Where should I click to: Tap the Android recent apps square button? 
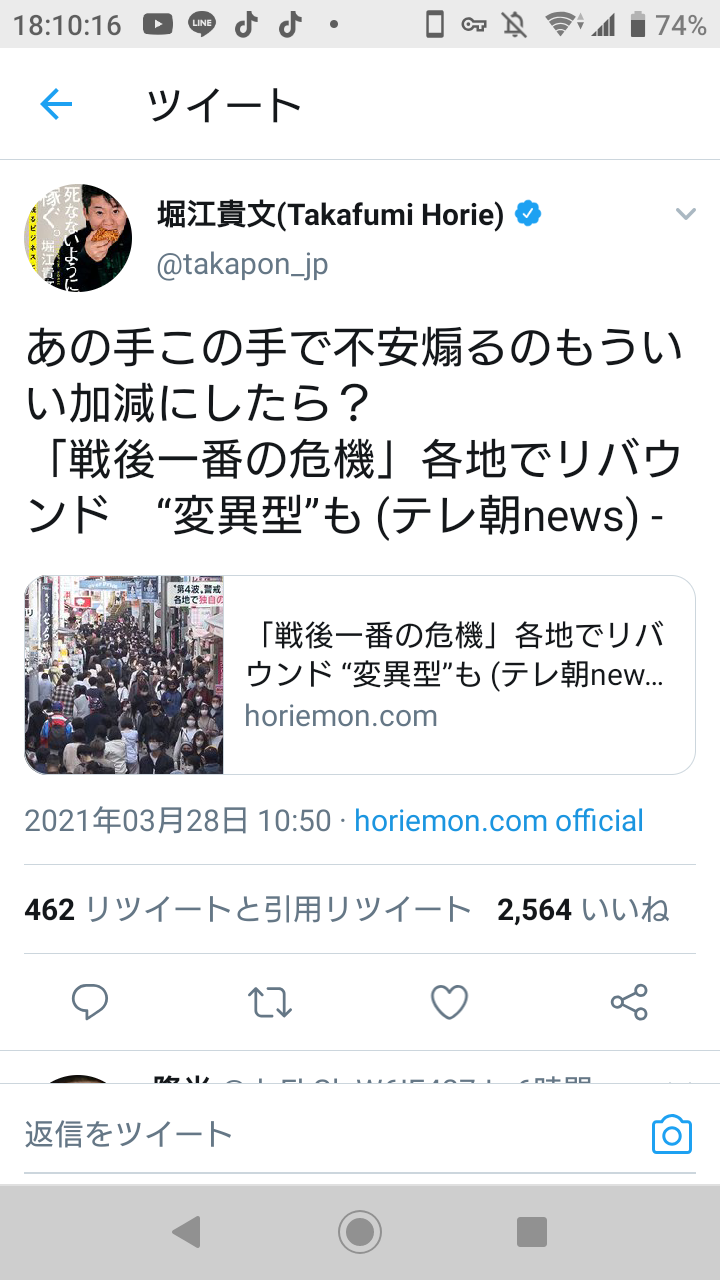point(532,1232)
